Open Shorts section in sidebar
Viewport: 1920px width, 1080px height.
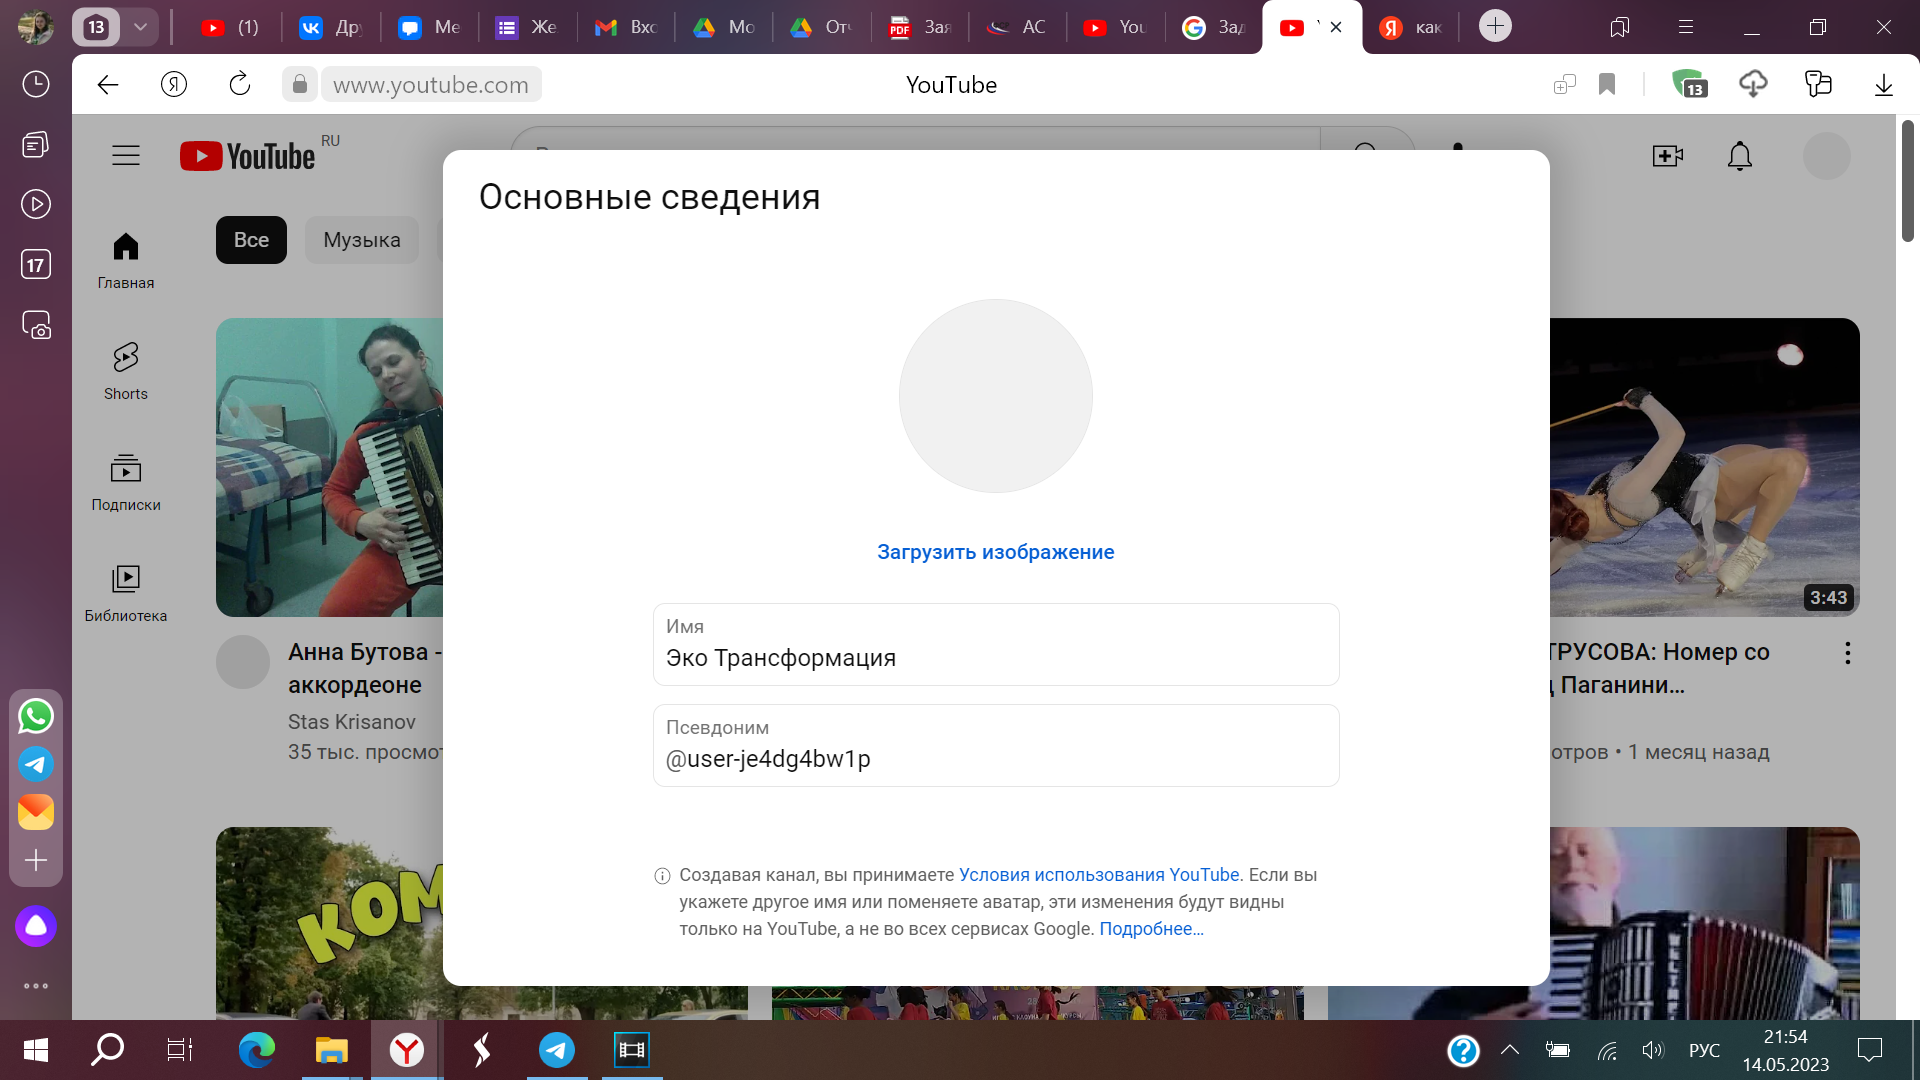coord(124,367)
